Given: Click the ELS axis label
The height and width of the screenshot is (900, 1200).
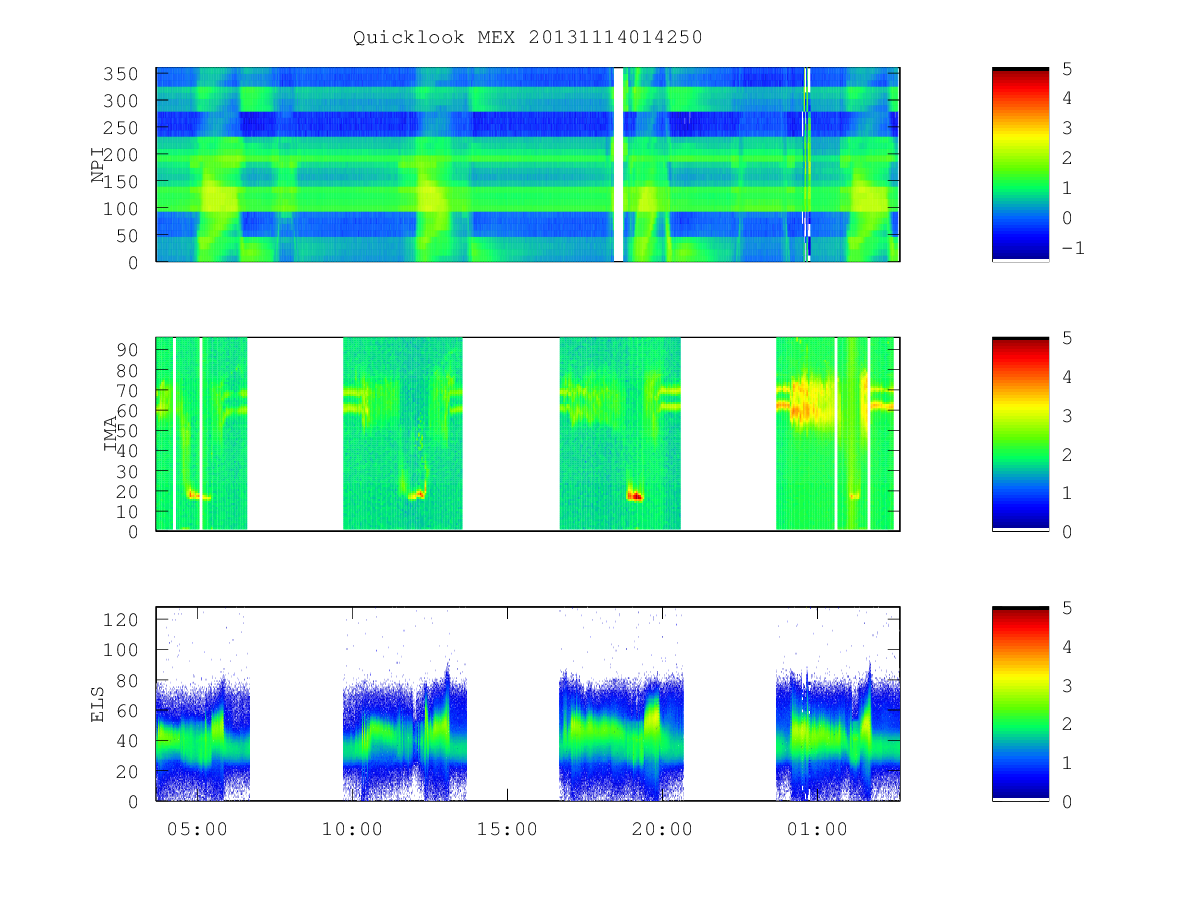Looking at the screenshot, I should tap(98, 704).
